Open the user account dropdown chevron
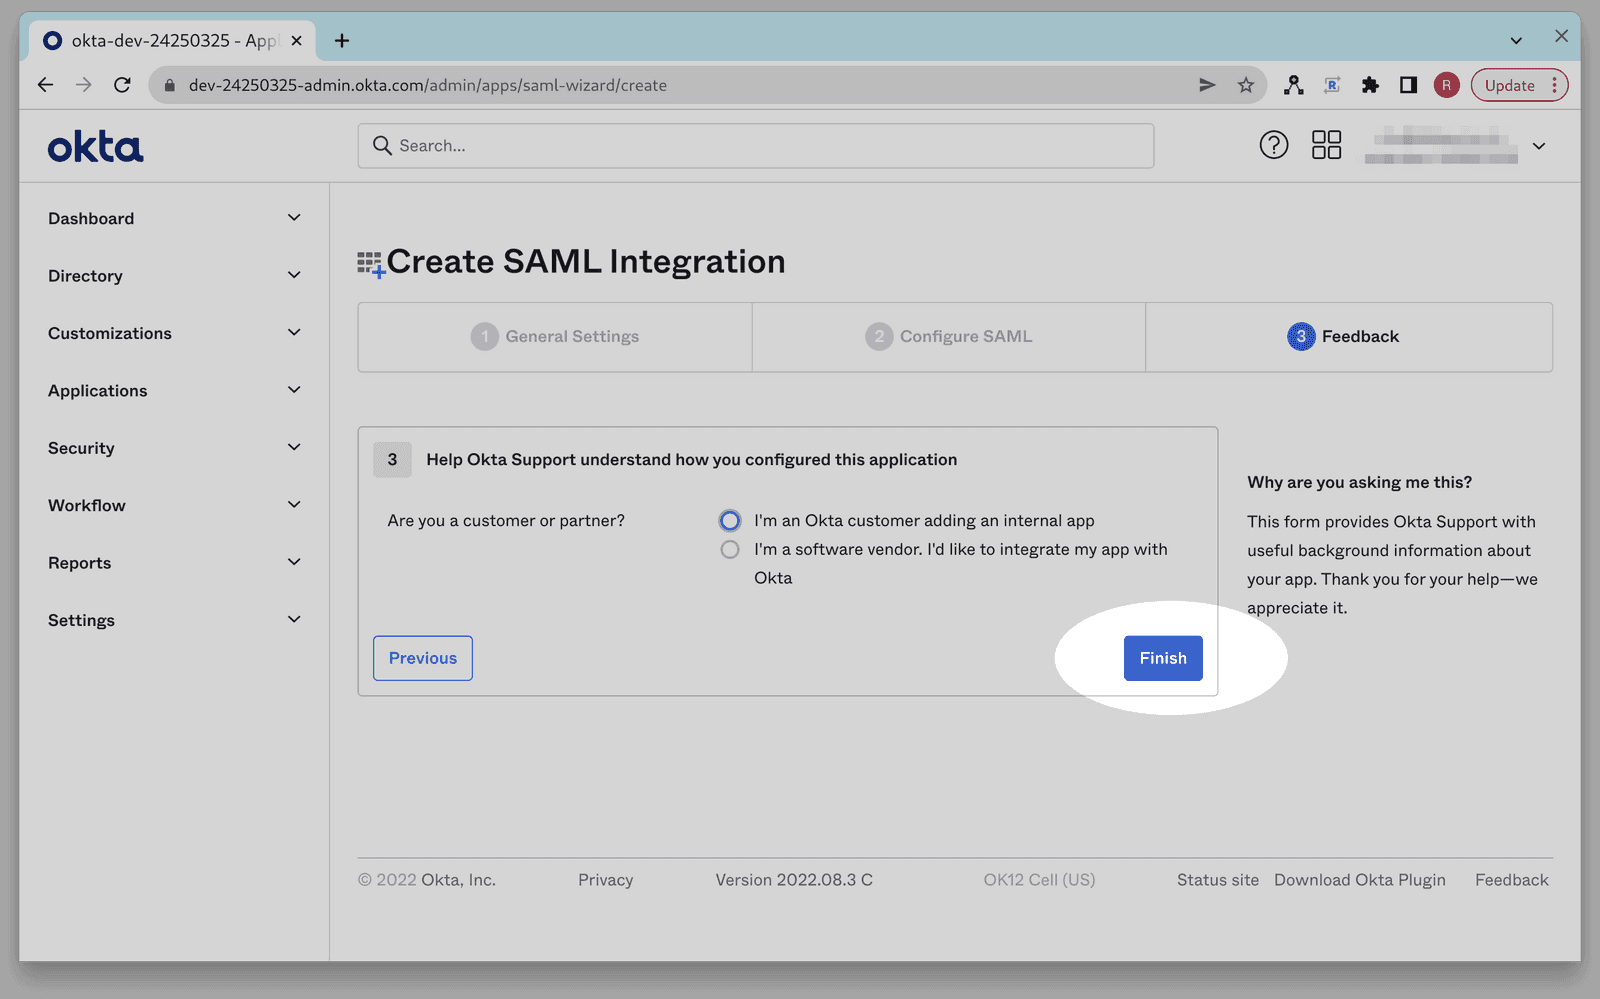The image size is (1600, 999). pyautogui.click(x=1539, y=146)
